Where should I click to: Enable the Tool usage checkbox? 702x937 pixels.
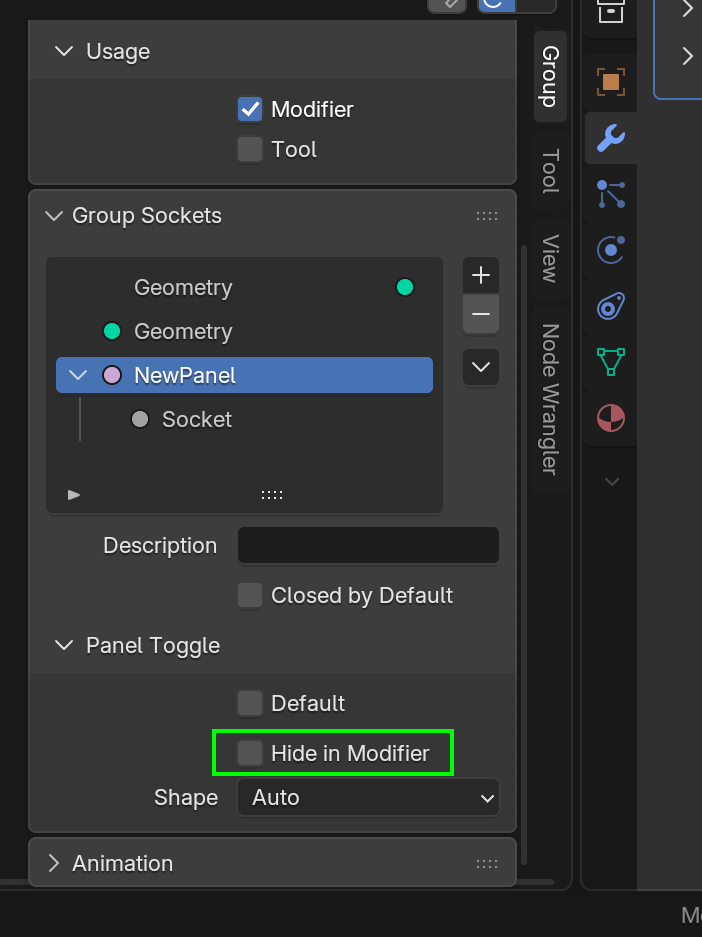pos(250,149)
